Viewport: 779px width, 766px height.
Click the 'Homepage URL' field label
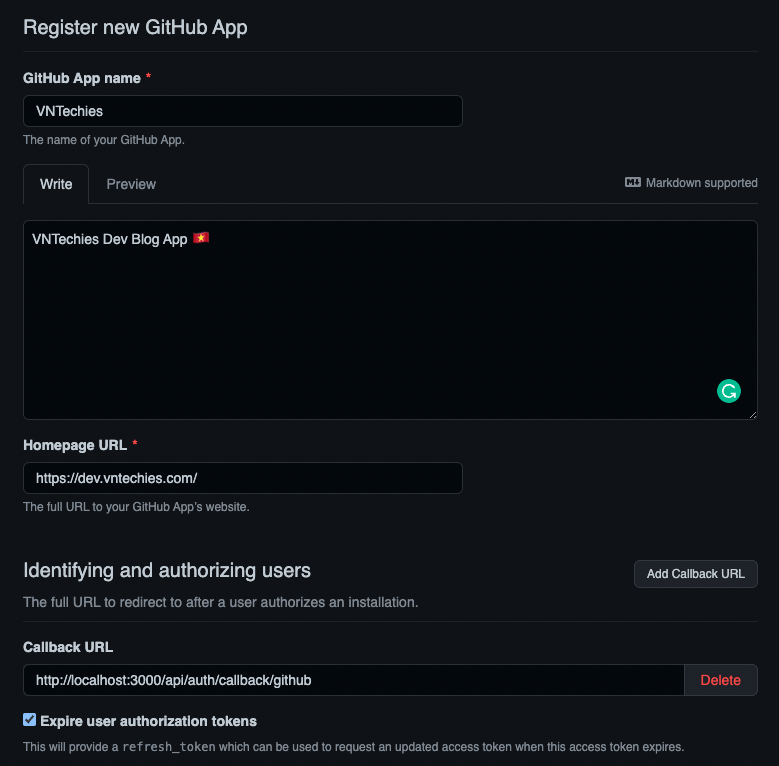74,445
